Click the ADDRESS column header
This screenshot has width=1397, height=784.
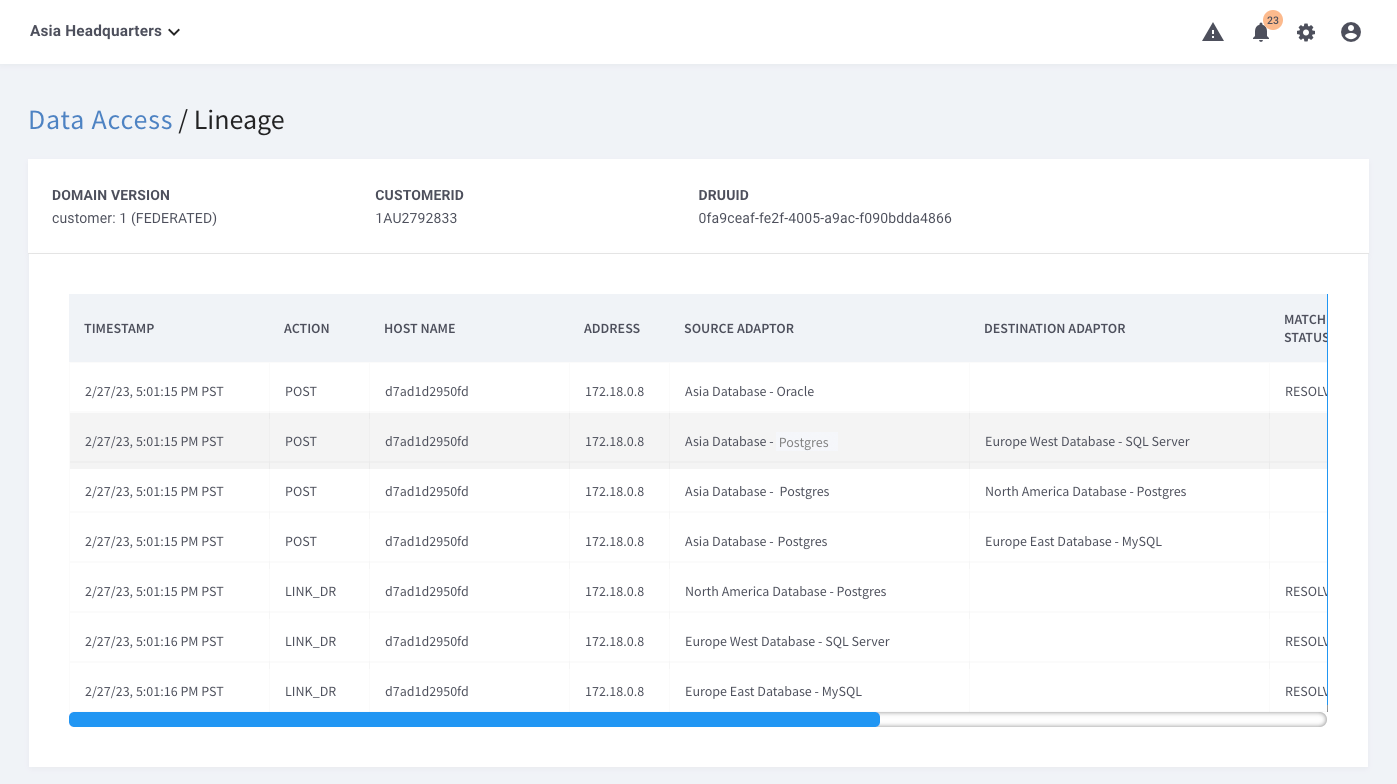coord(612,328)
